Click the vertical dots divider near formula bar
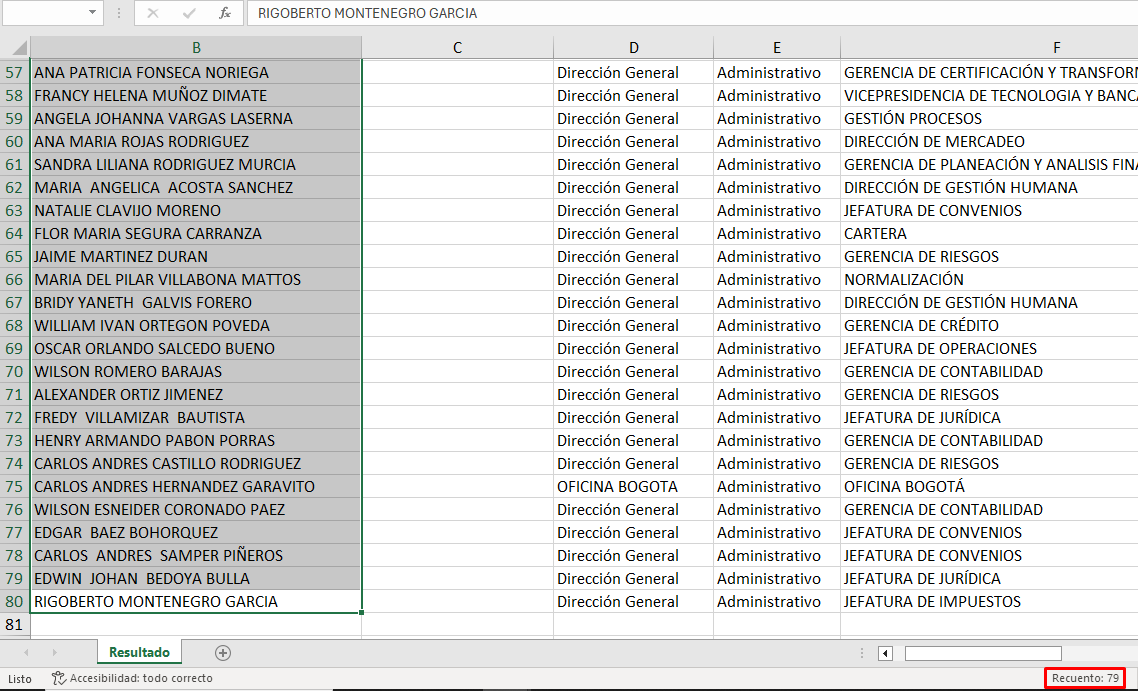 point(118,13)
